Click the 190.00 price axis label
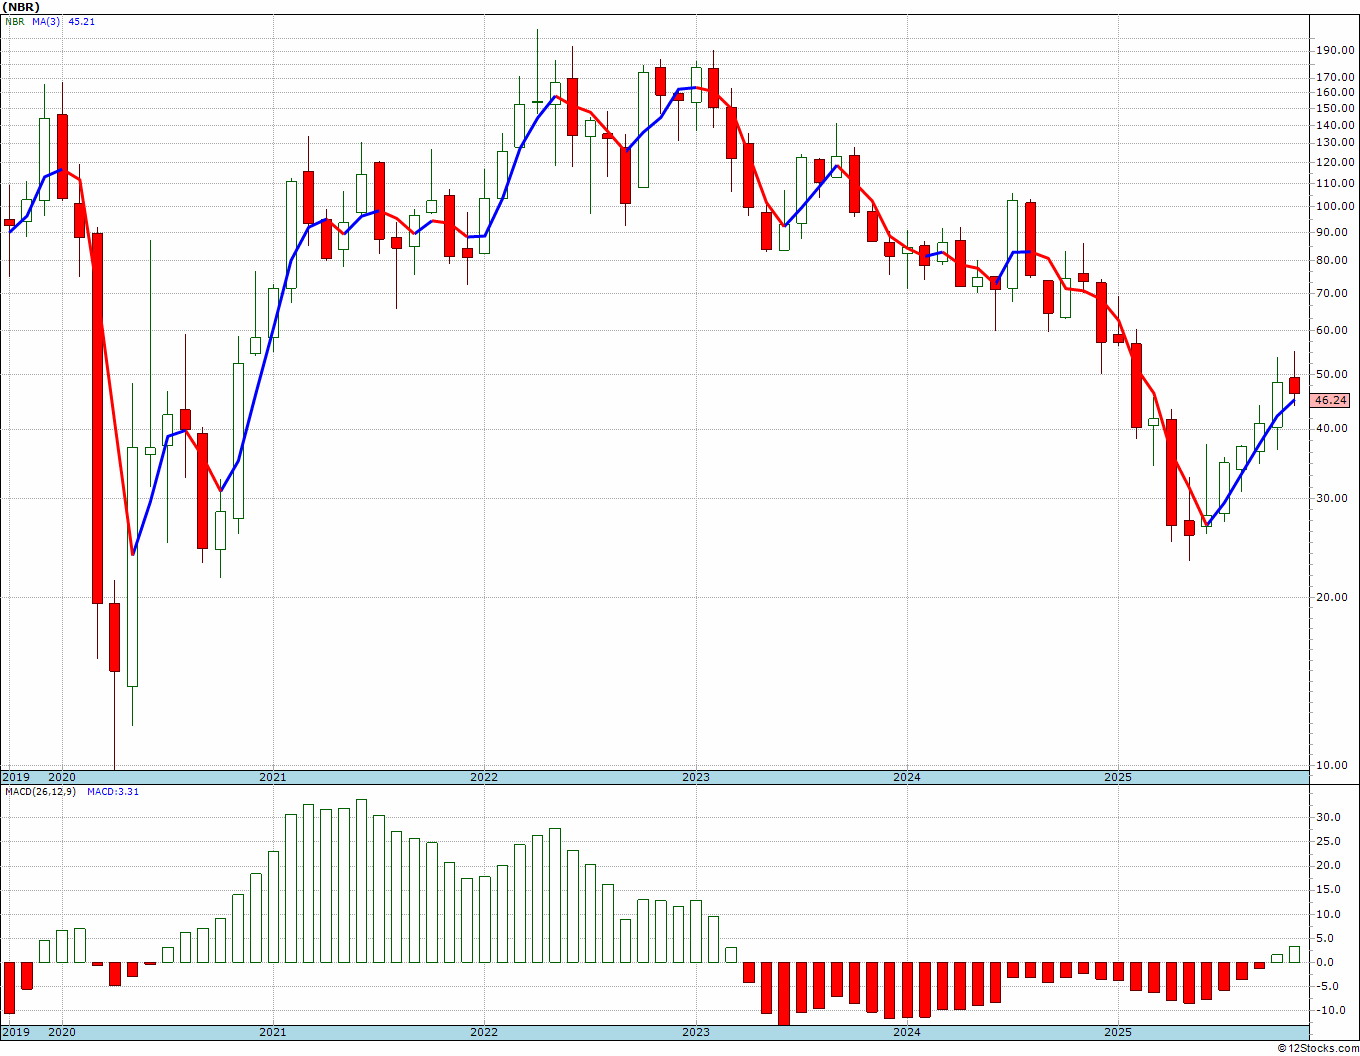1360x1056 pixels. click(x=1336, y=51)
